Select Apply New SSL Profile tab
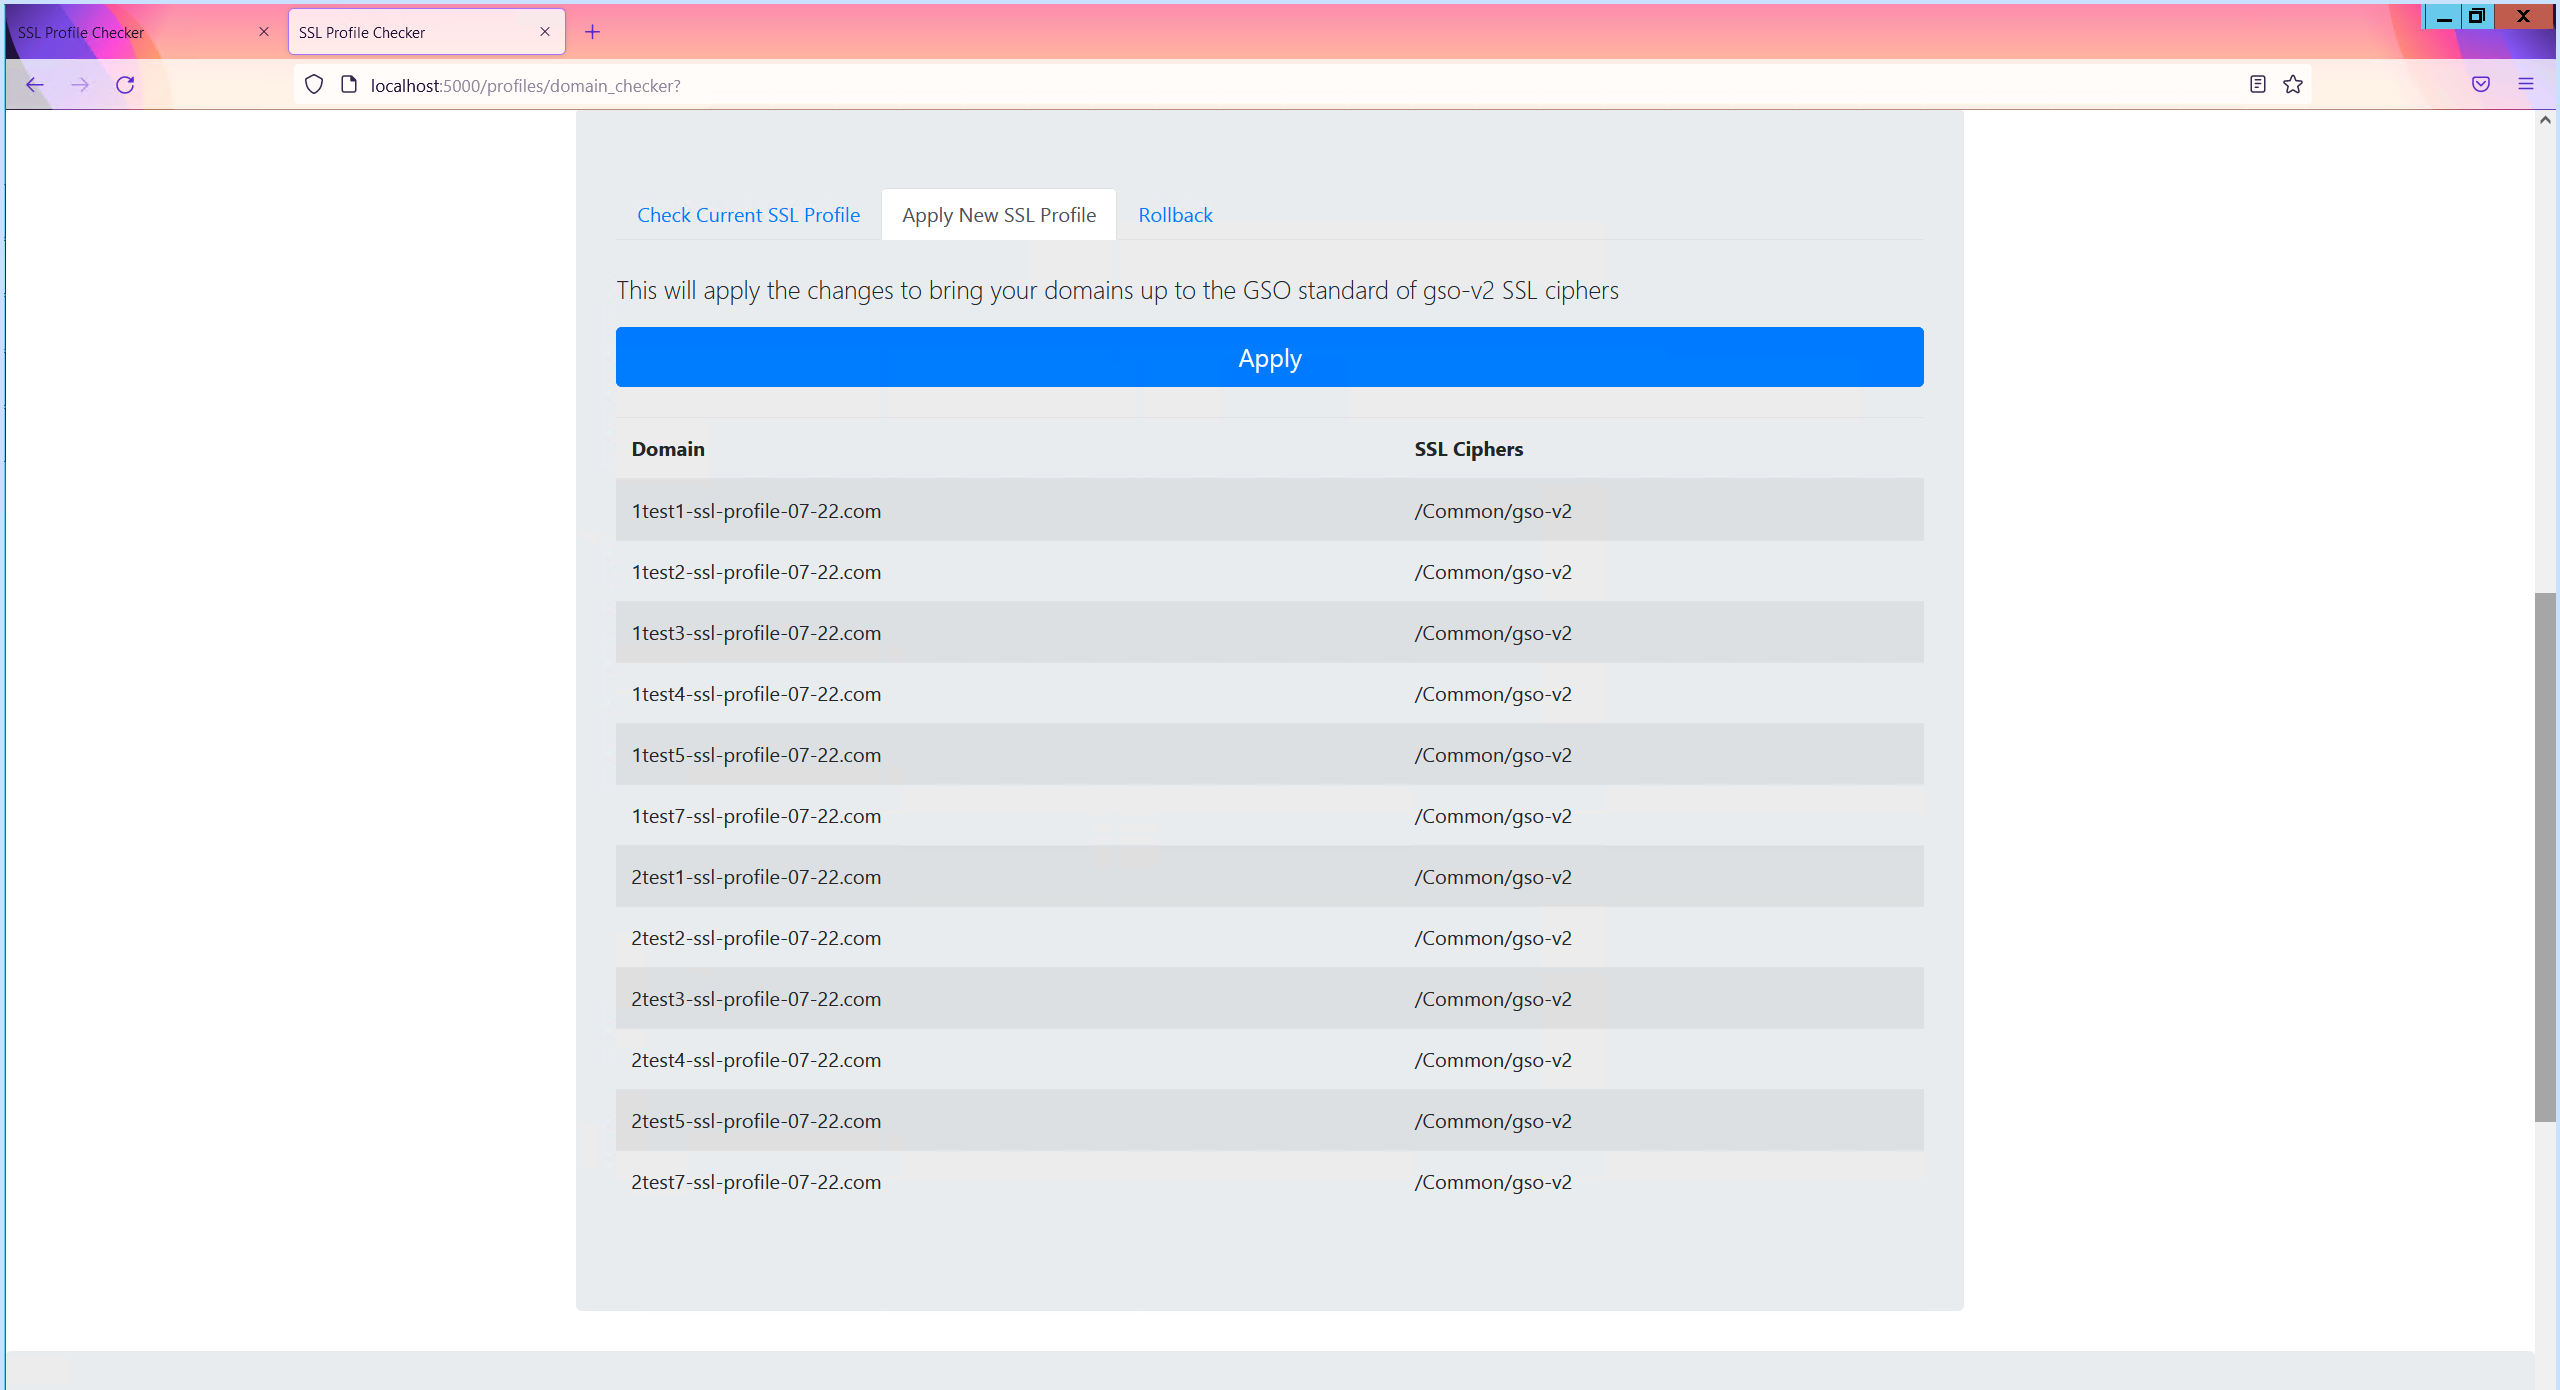The image size is (2560, 1390). 998,215
